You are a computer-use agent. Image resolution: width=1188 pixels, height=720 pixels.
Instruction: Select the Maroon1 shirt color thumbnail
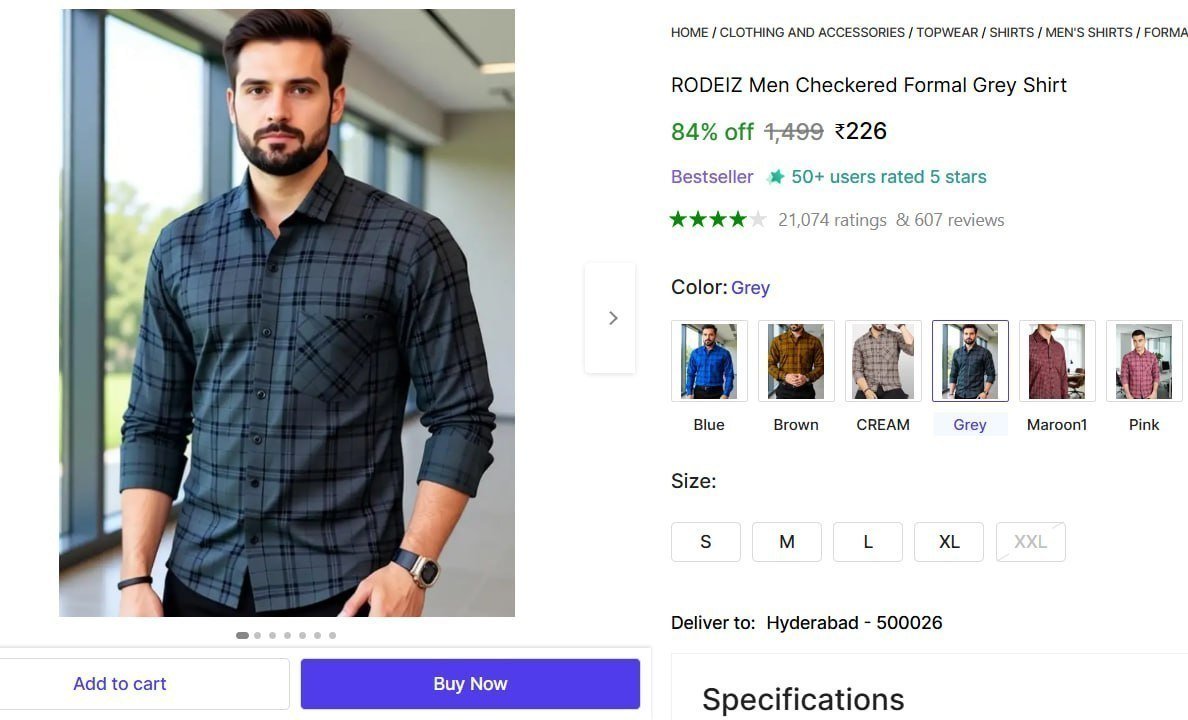(x=1057, y=361)
